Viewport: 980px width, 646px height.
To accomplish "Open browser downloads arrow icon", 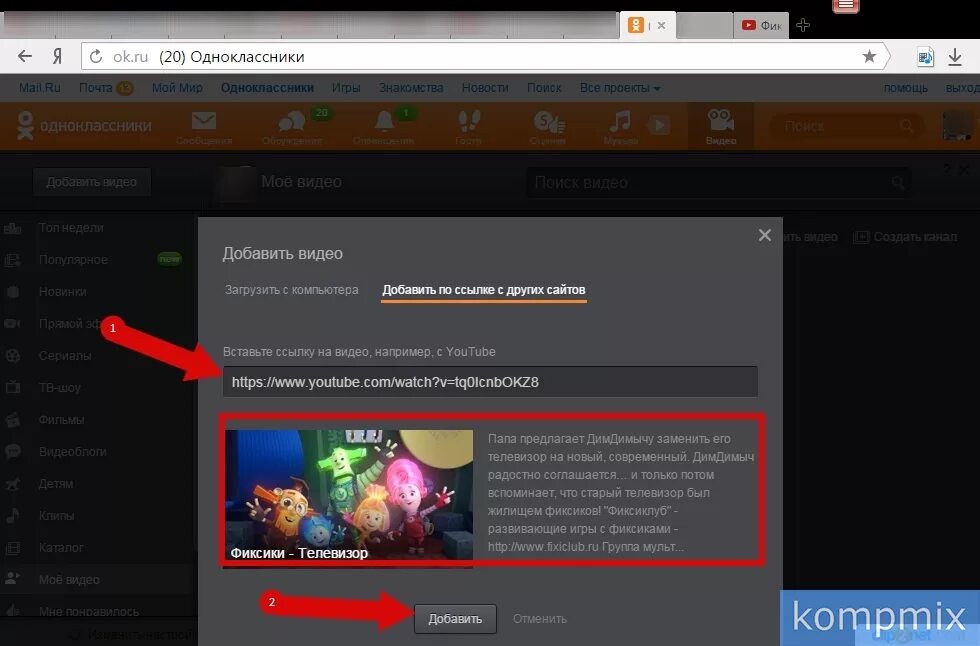I will (x=954, y=57).
